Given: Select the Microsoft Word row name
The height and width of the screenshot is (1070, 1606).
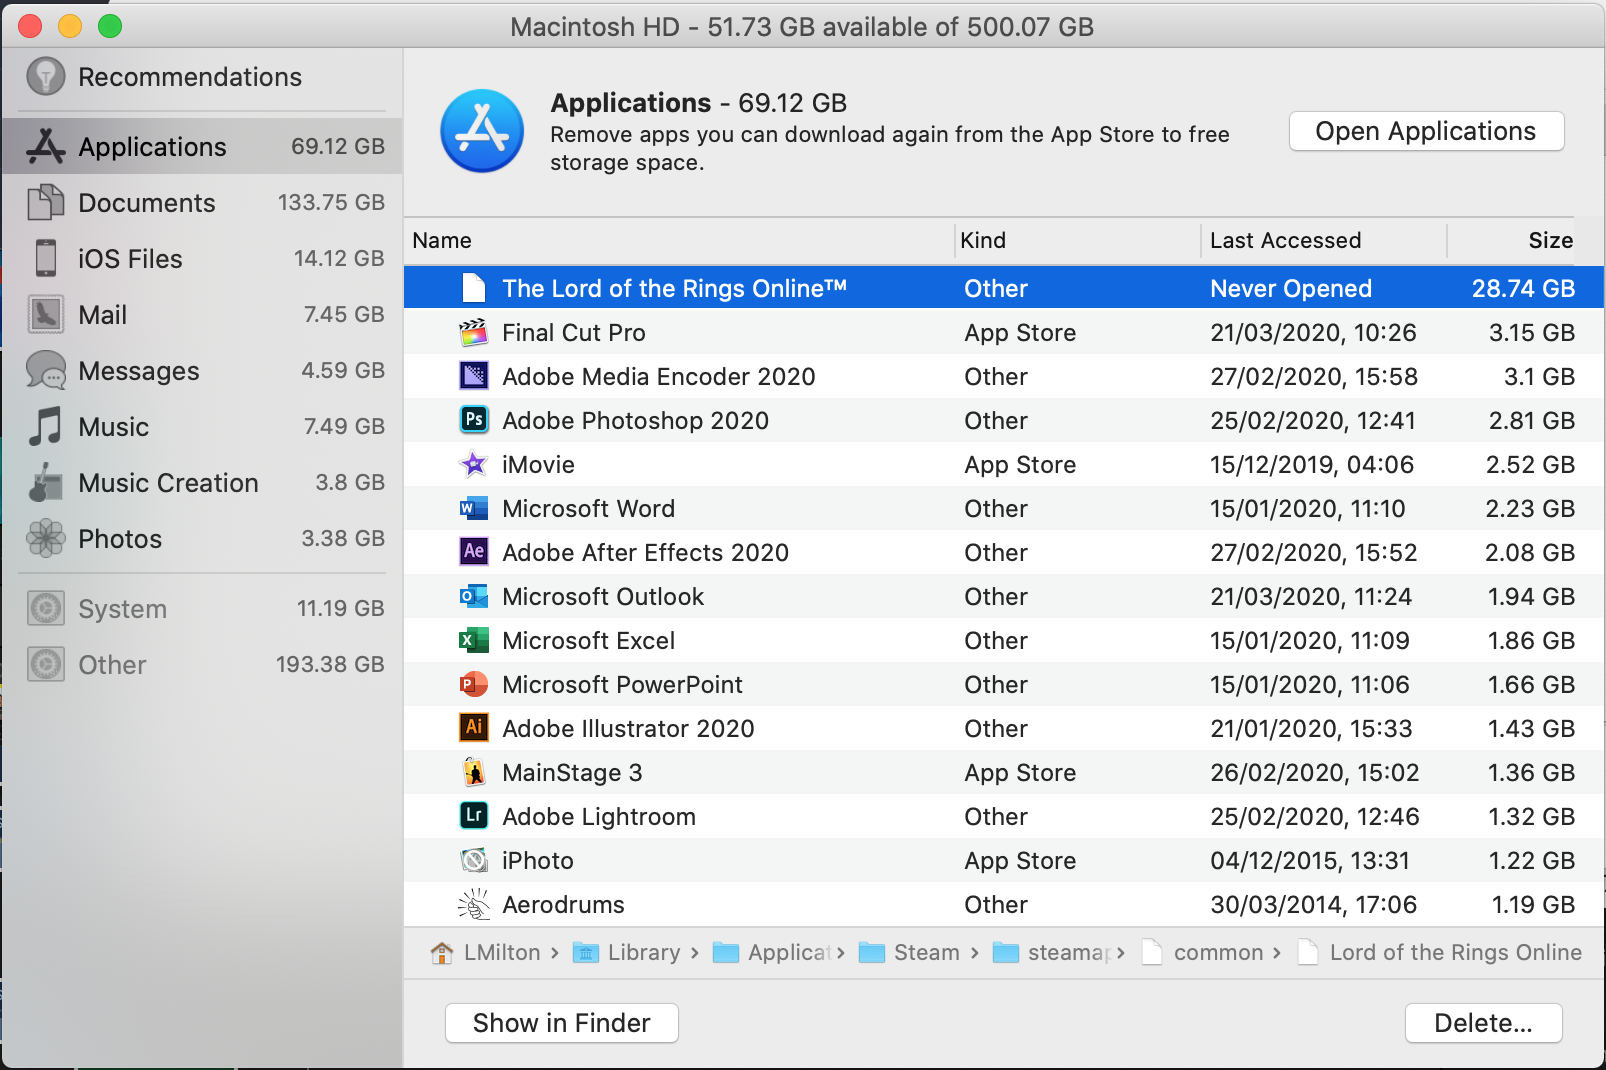Looking at the screenshot, I should (588, 508).
